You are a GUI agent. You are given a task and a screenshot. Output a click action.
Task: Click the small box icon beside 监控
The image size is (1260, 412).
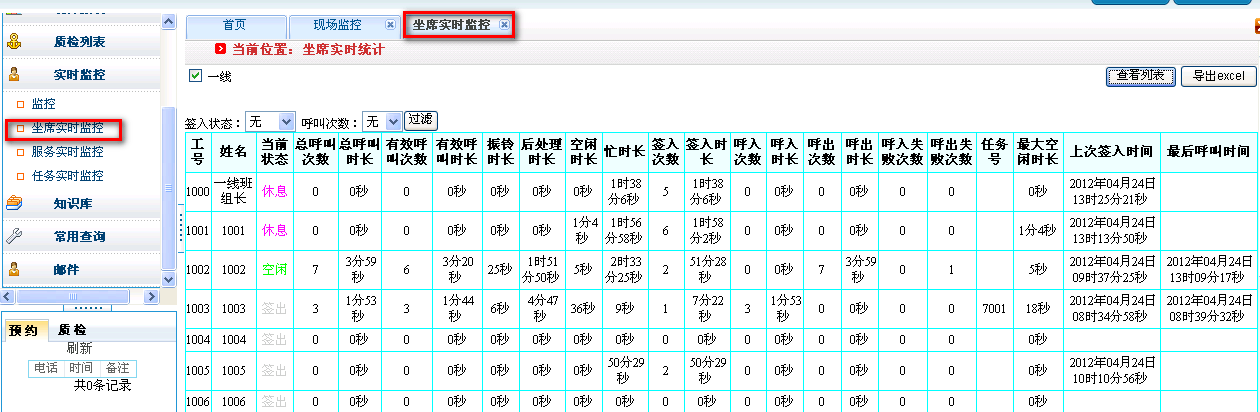tap(19, 104)
